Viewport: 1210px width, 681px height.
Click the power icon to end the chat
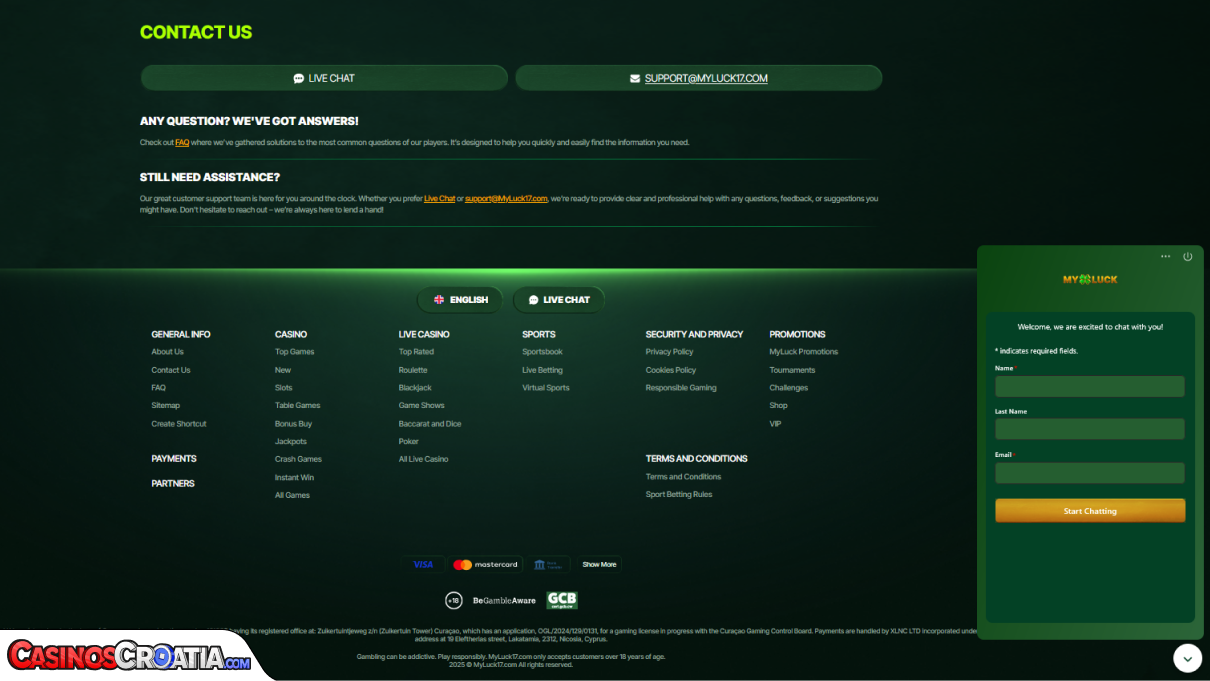pyautogui.click(x=1188, y=257)
